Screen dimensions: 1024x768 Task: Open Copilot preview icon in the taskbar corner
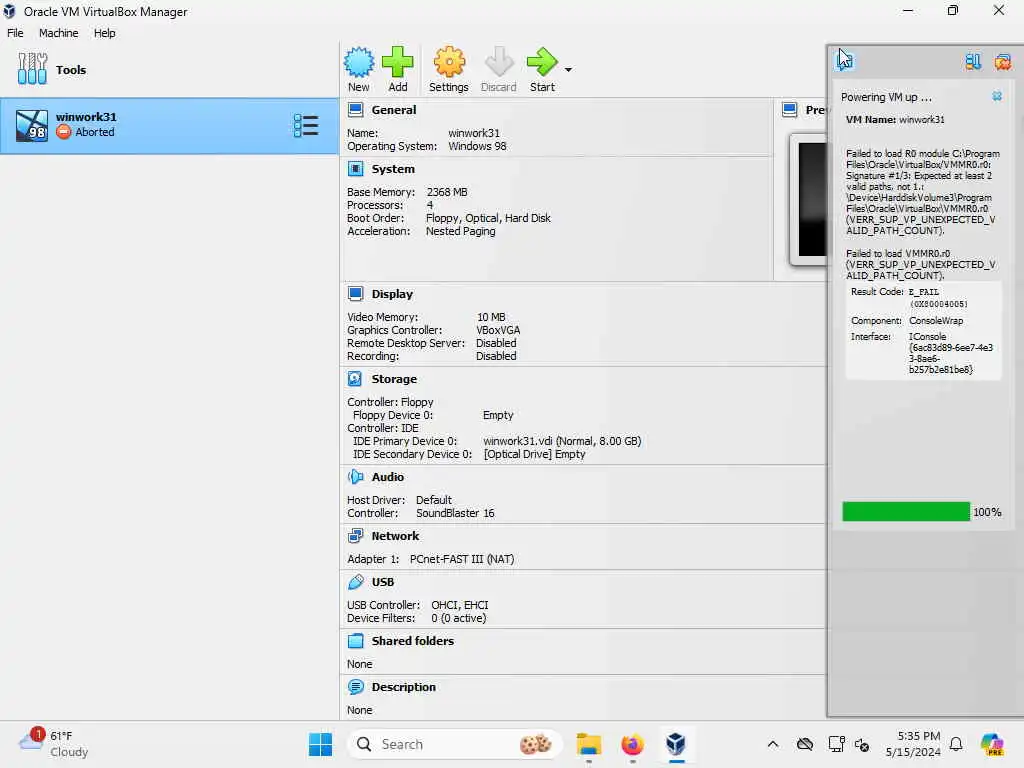pyautogui.click(x=992, y=744)
